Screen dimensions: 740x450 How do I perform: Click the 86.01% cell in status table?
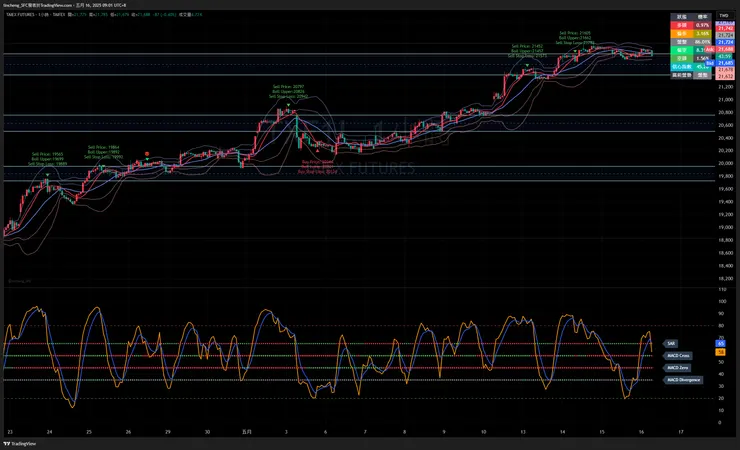702,42
